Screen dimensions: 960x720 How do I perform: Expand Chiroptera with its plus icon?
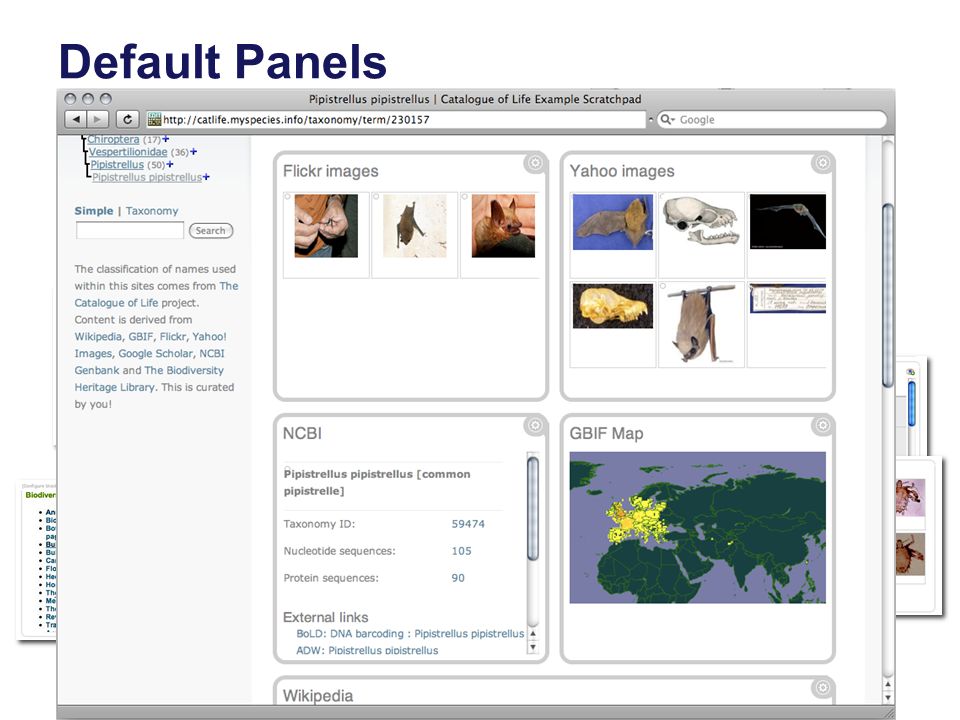(x=165, y=139)
